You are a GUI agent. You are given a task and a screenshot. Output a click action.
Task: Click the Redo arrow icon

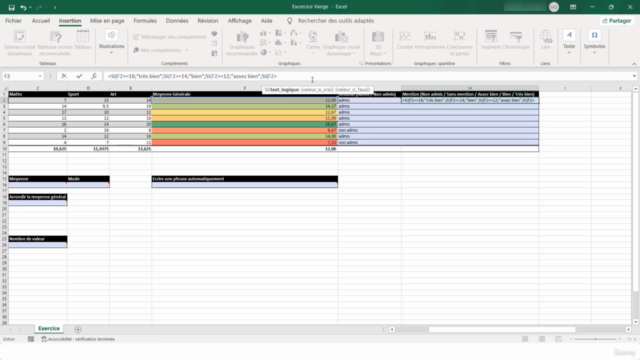[x=39, y=7]
